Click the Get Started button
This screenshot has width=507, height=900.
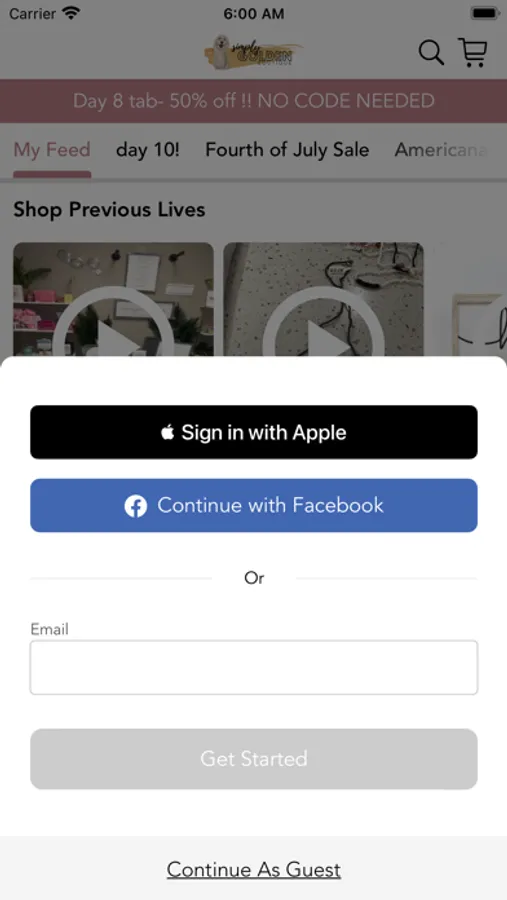[x=254, y=759]
